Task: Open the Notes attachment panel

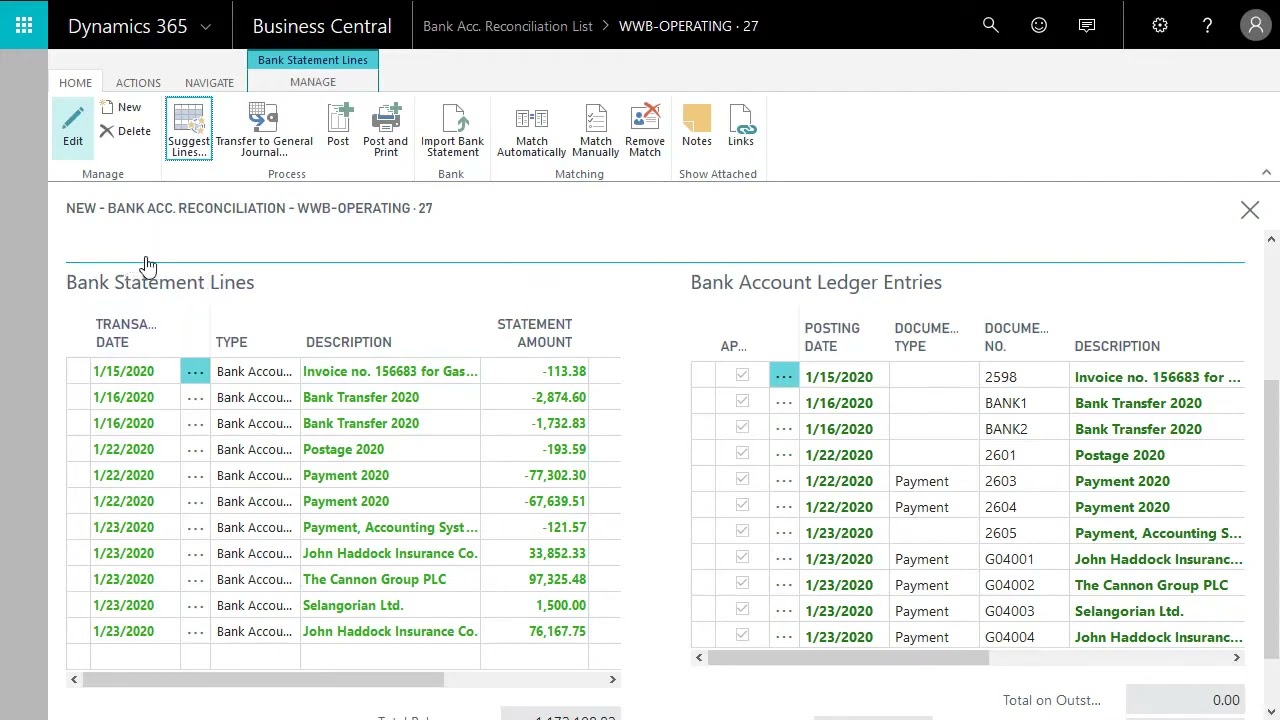Action: [x=697, y=128]
